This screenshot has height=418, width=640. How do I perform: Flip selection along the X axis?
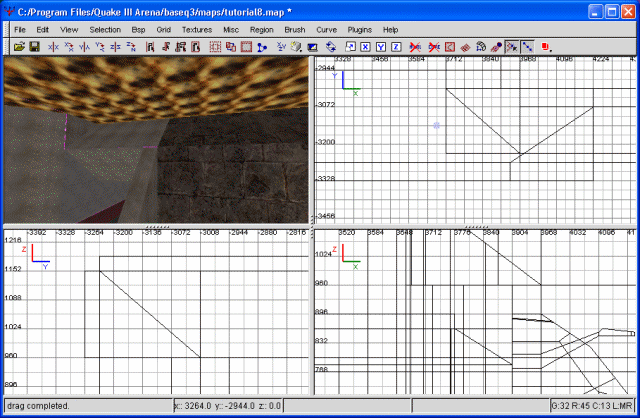pyautogui.click(x=53, y=47)
